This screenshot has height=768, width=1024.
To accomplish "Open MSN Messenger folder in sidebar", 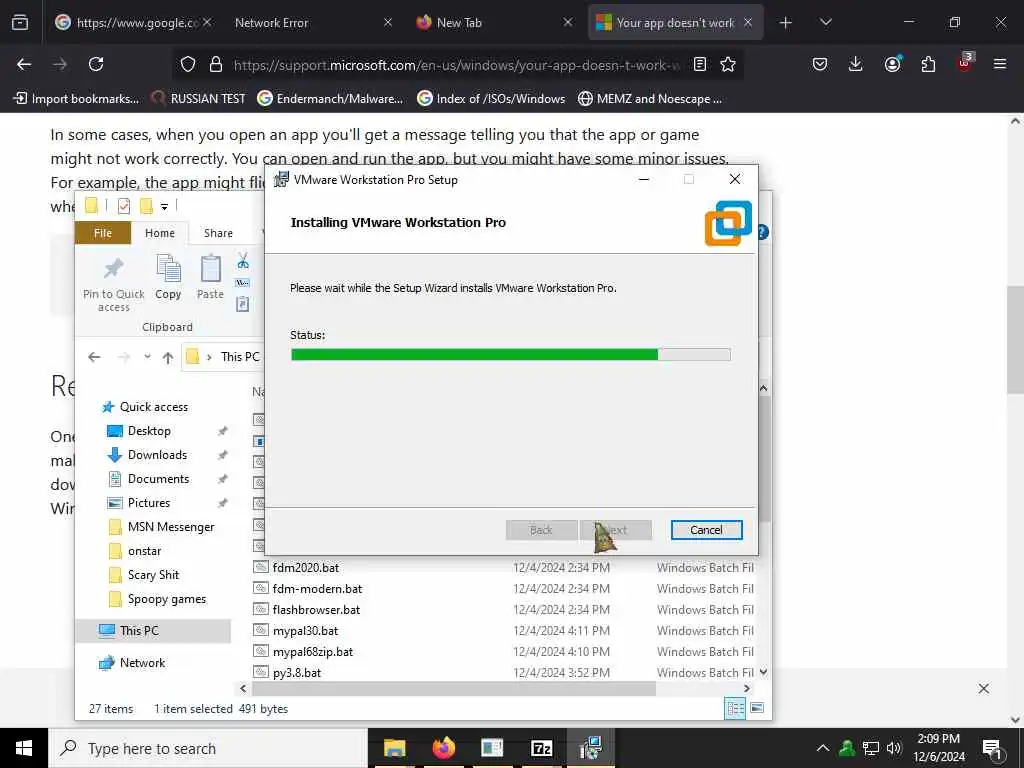I will click(x=170, y=527).
